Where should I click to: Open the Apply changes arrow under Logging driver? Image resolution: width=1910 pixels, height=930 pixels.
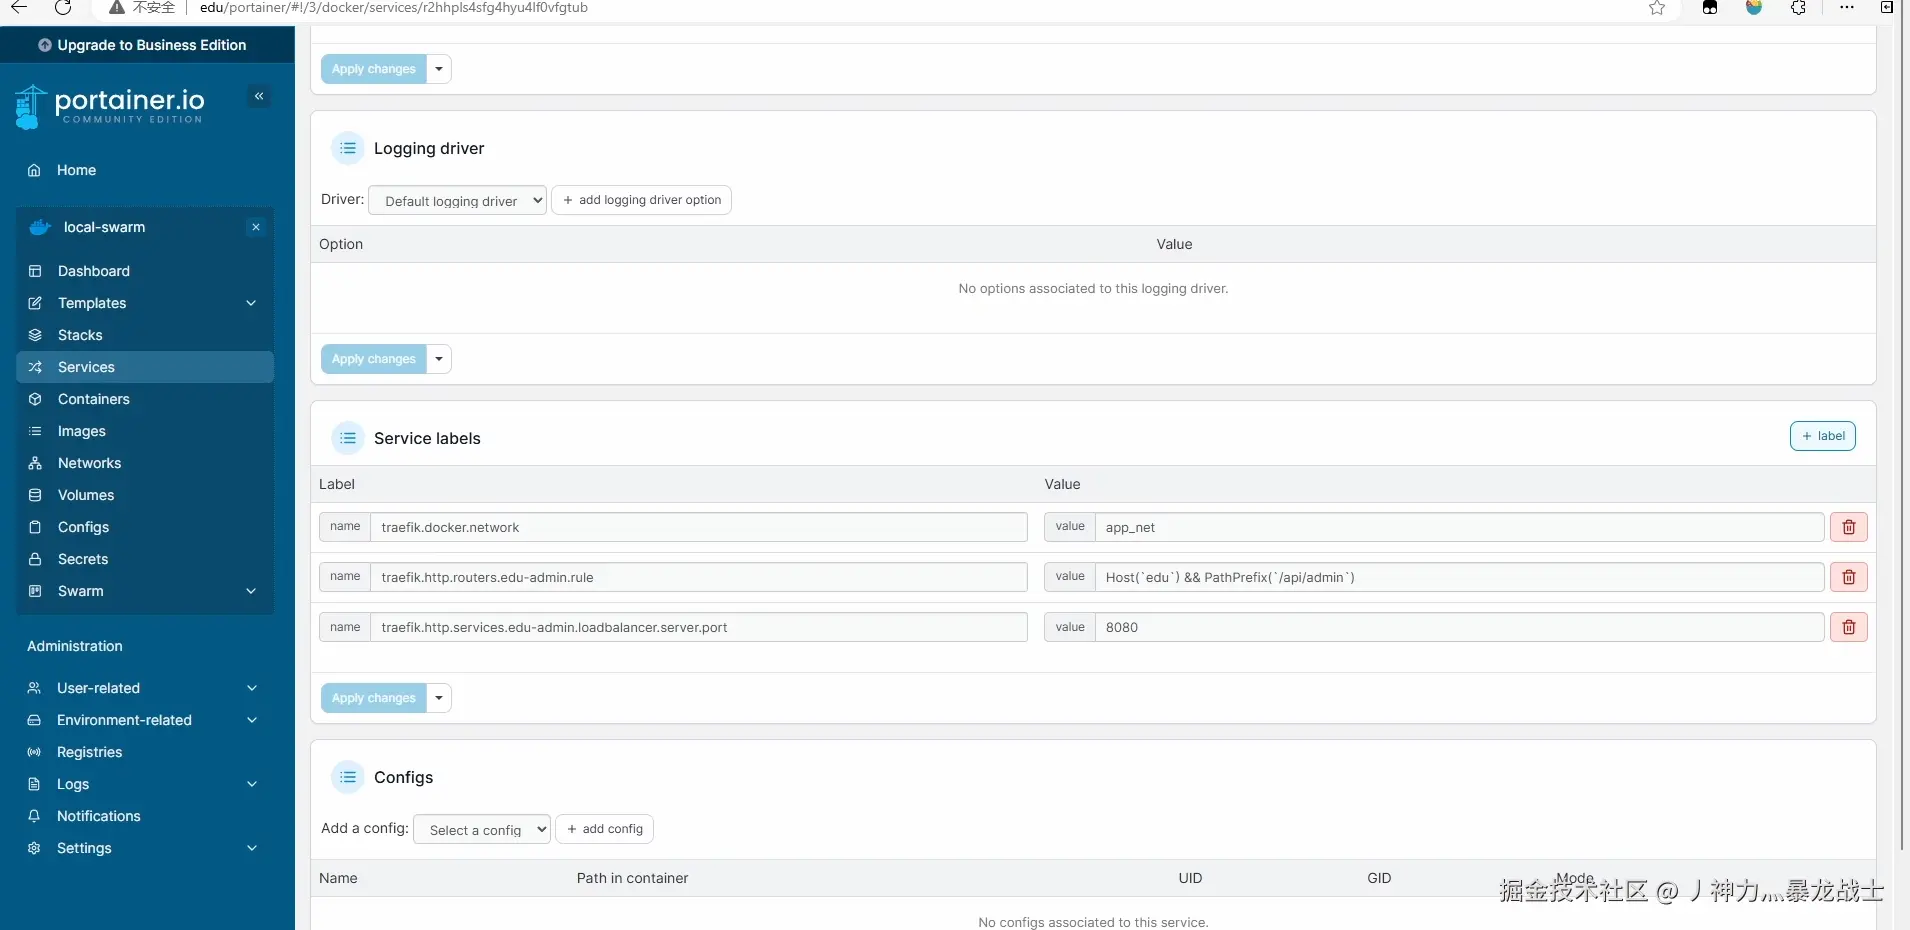coord(439,359)
